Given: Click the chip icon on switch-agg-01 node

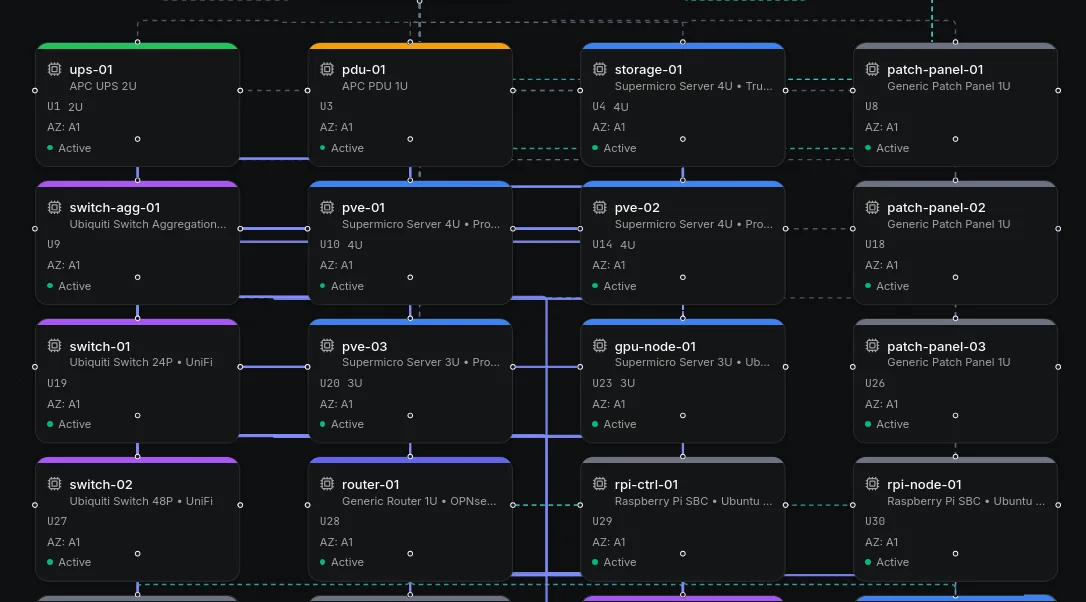Looking at the screenshot, I should 54,207.
